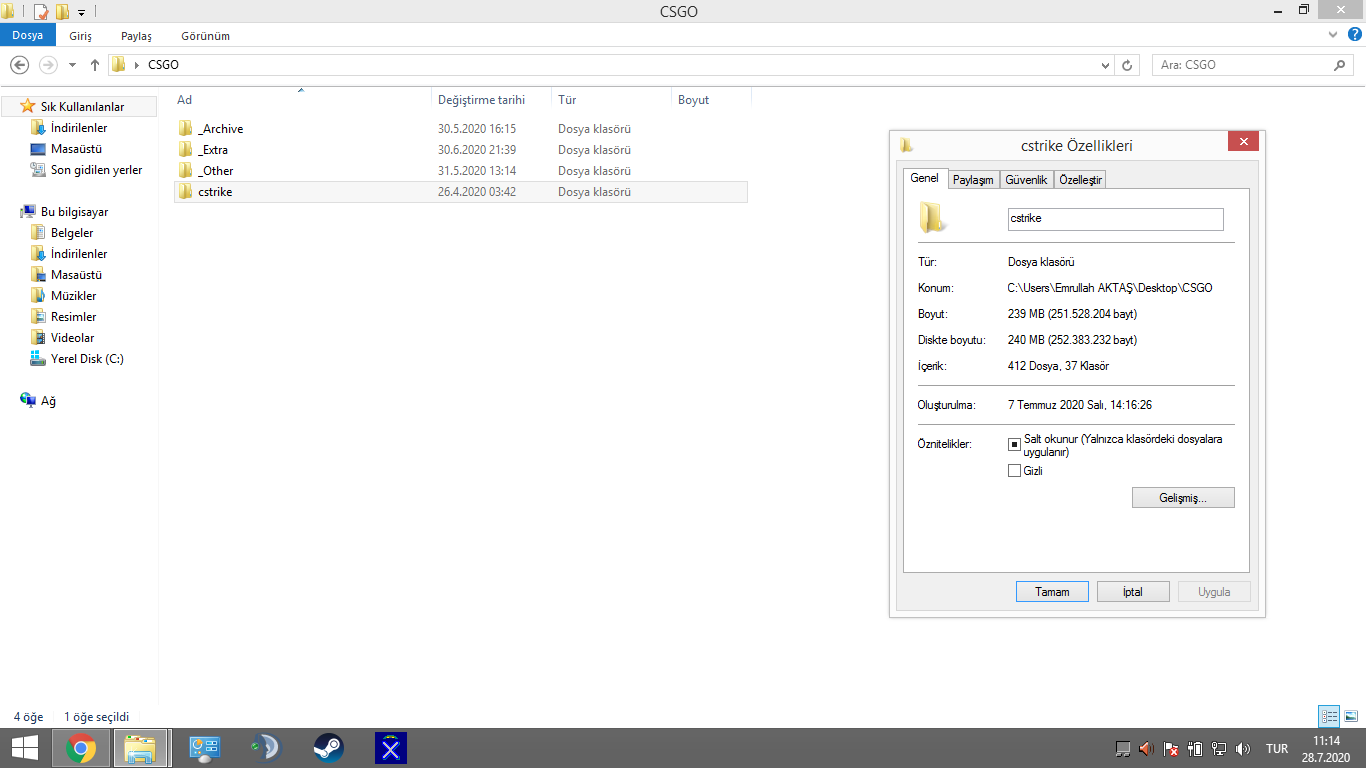The height and width of the screenshot is (768, 1366).
Task: Click the muted speaker tray icon
Action: (x=1146, y=748)
